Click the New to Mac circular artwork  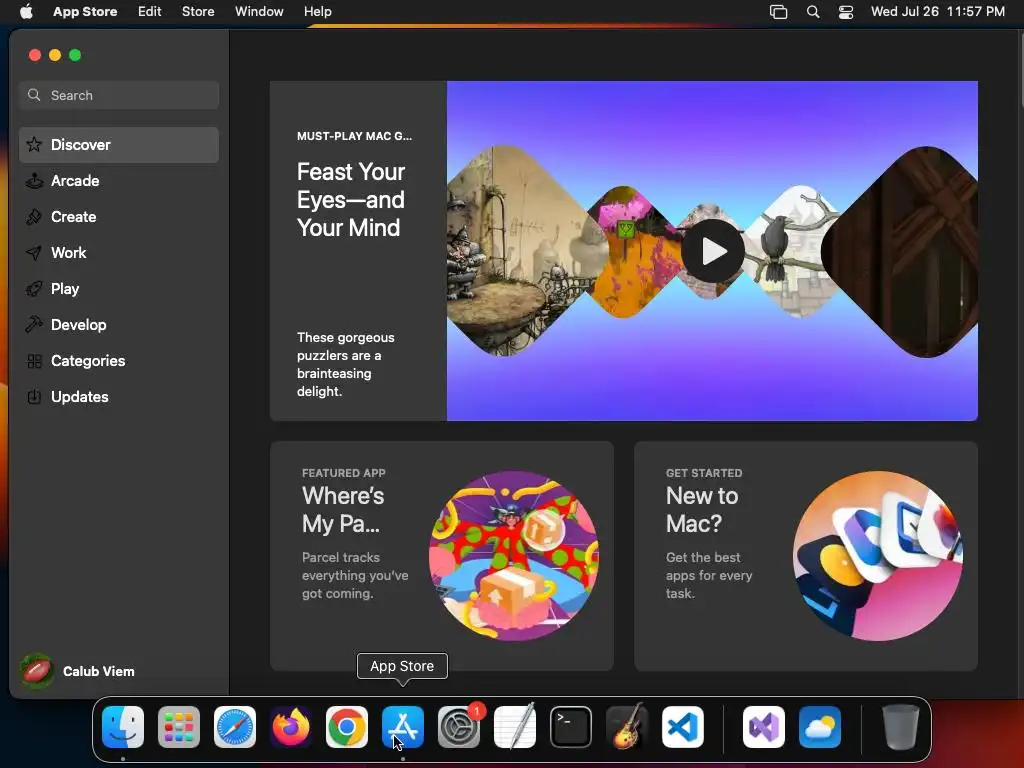[878, 556]
